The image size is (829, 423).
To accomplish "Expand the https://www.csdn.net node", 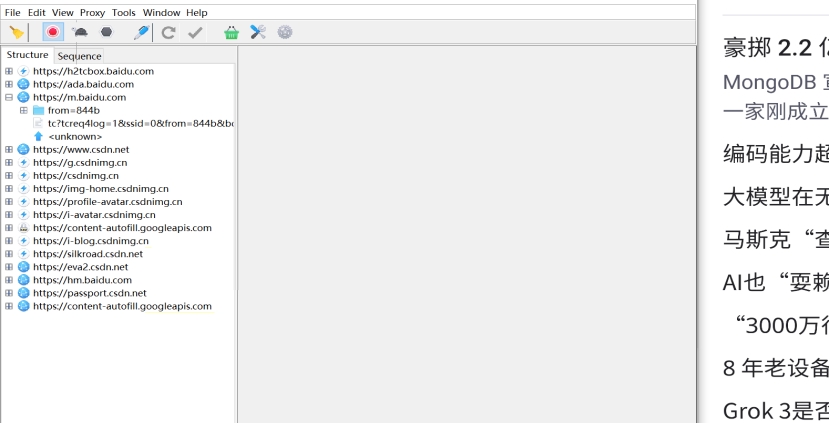I will [x=9, y=149].
